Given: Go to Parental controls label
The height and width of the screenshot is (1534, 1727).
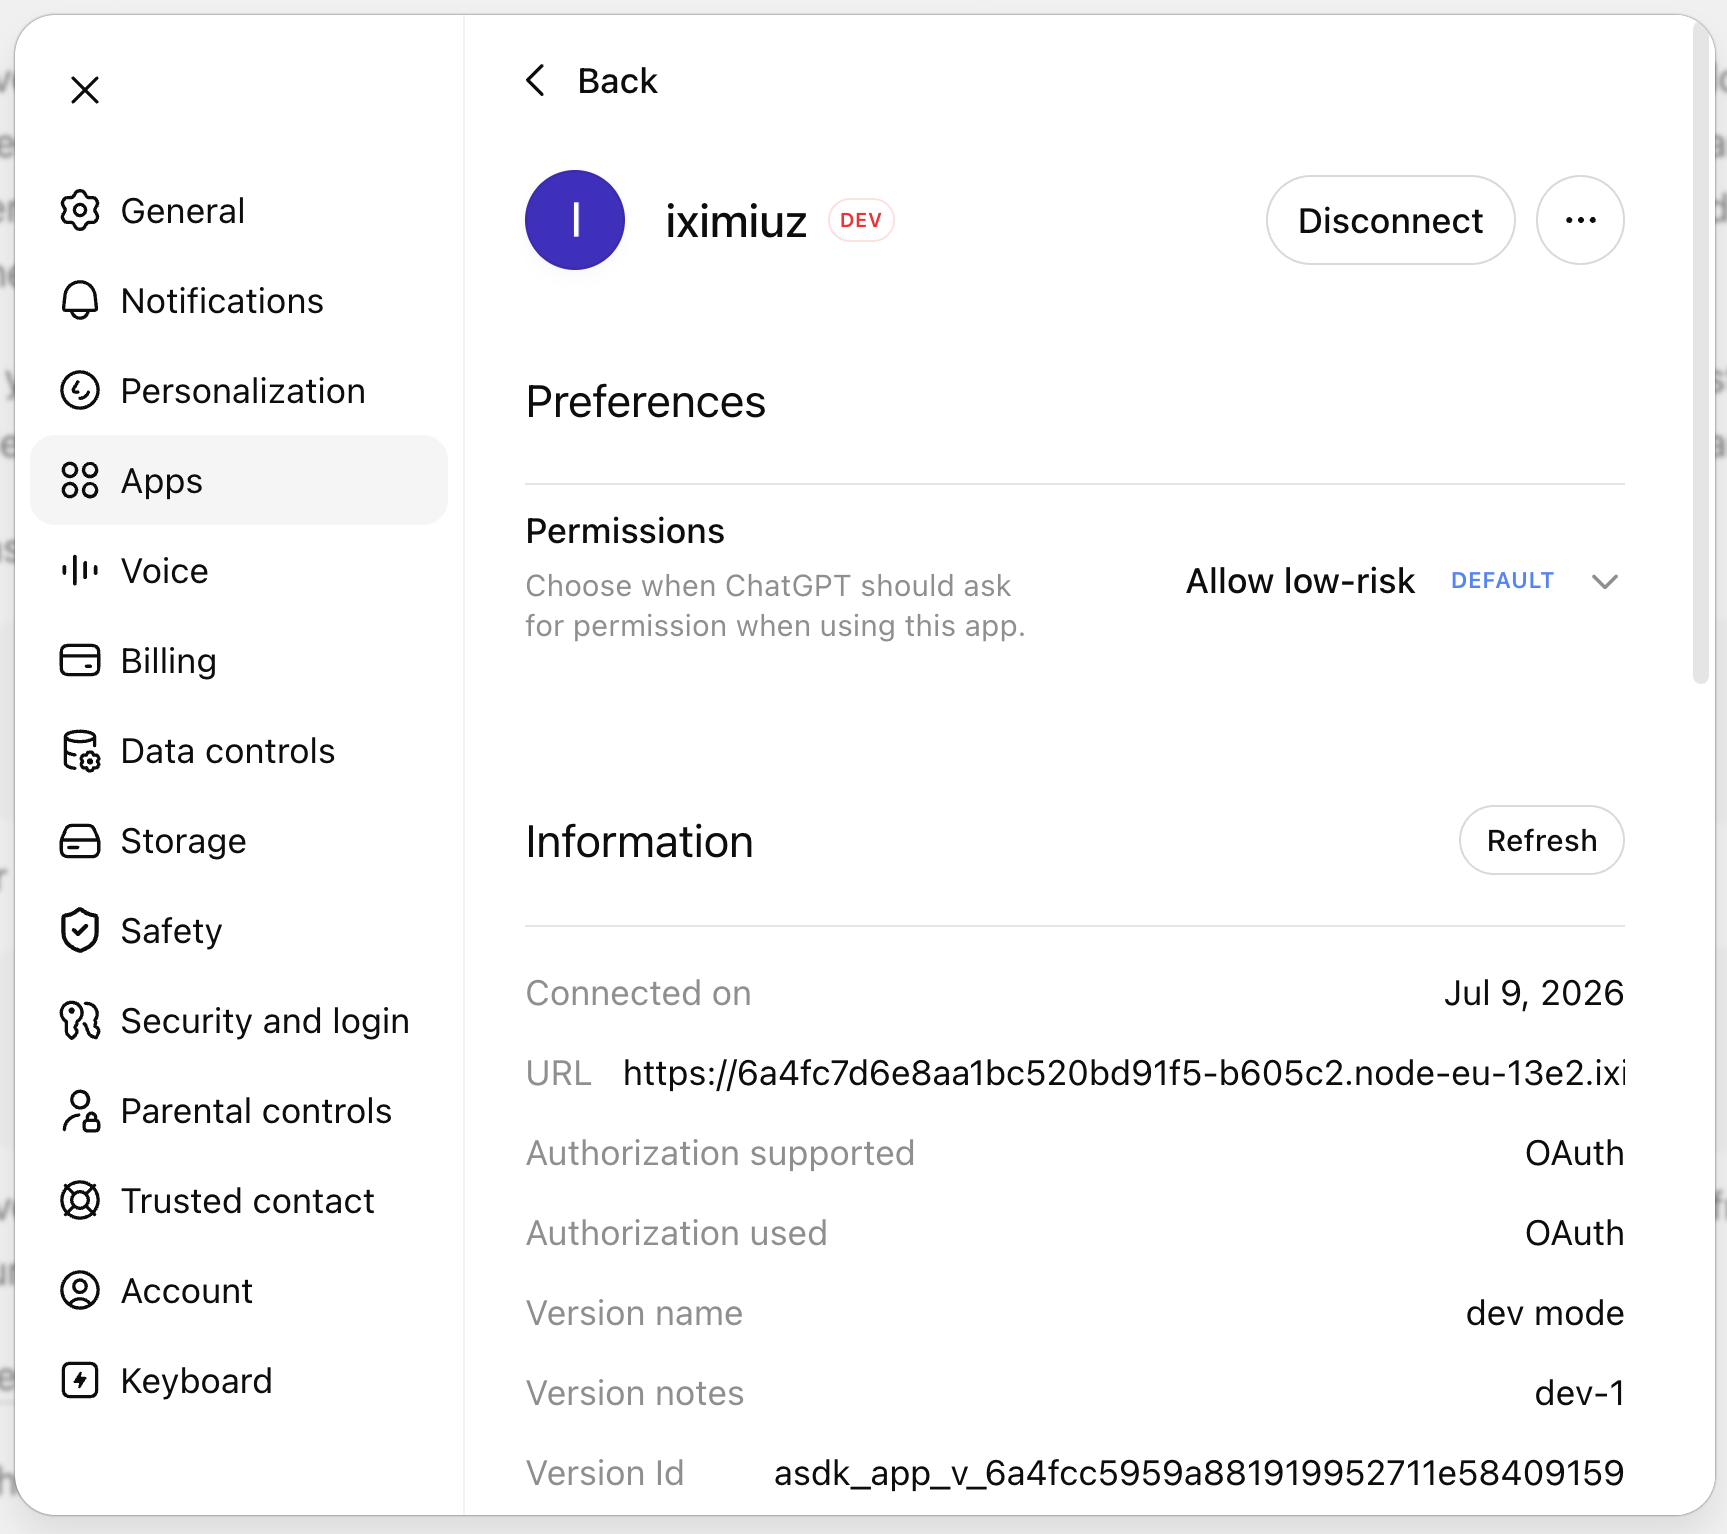Looking at the screenshot, I should (256, 1111).
